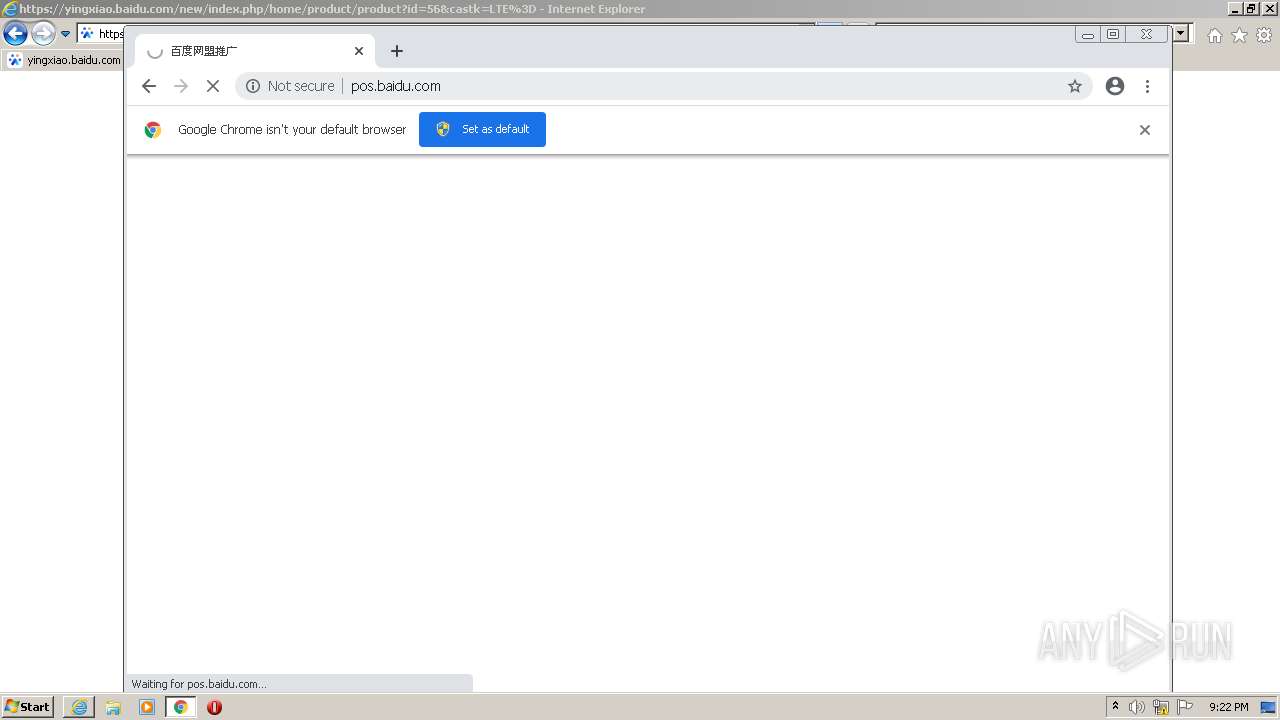Open Internet Explorer favorites star
Screen dimensions: 1280x720
[1239, 35]
